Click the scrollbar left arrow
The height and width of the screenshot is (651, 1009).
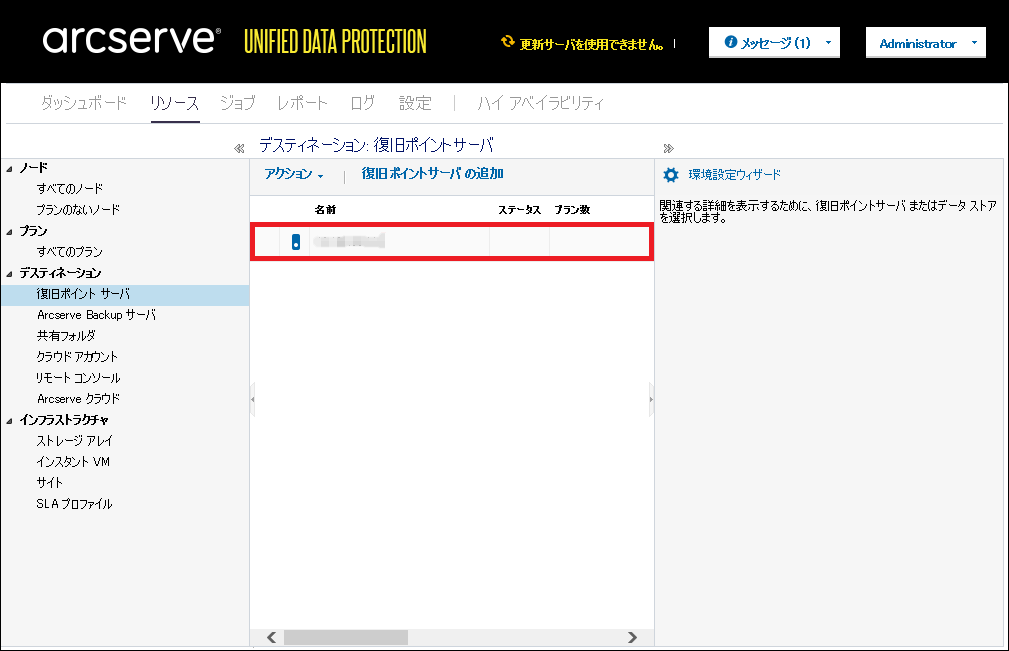pyautogui.click(x=272, y=637)
